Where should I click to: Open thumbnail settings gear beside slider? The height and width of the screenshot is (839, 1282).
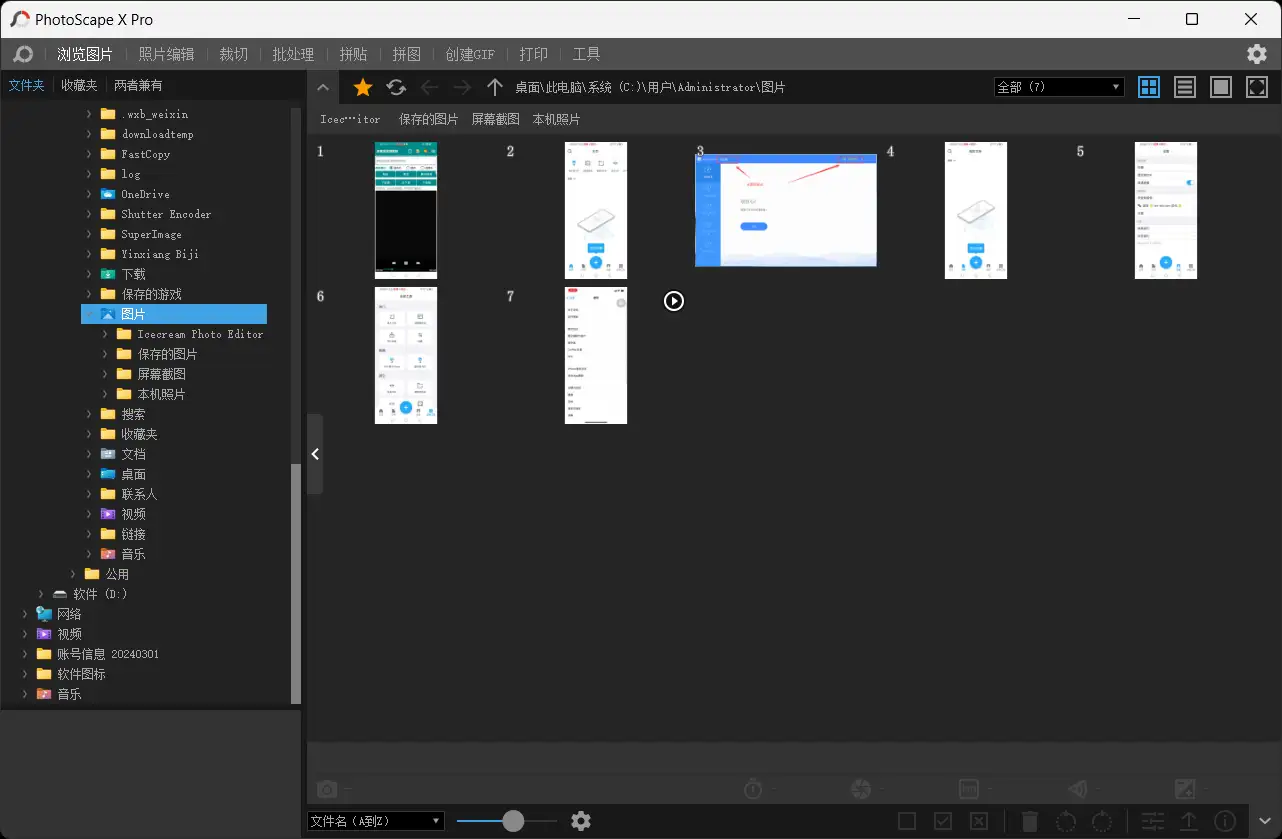pos(581,821)
